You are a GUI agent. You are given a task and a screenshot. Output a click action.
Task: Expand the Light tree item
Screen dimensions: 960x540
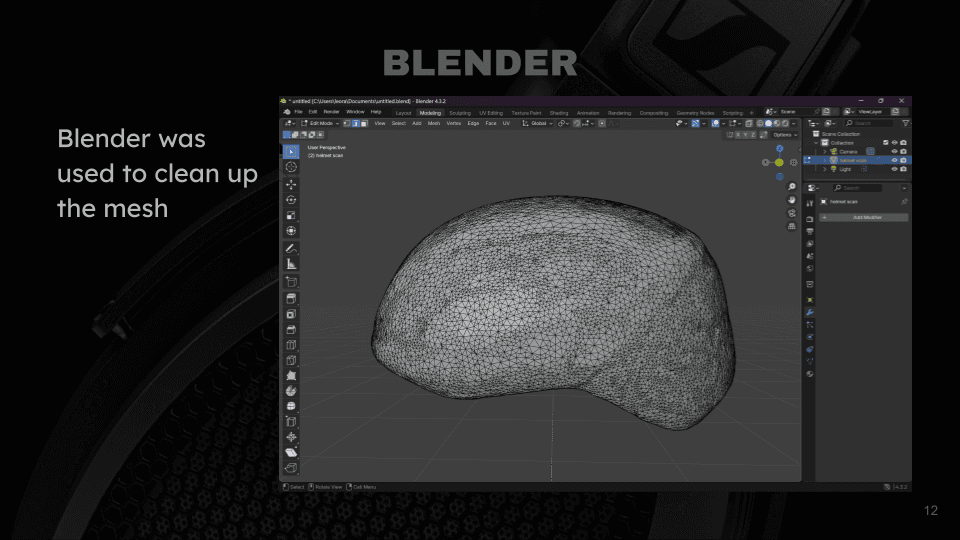[825, 169]
